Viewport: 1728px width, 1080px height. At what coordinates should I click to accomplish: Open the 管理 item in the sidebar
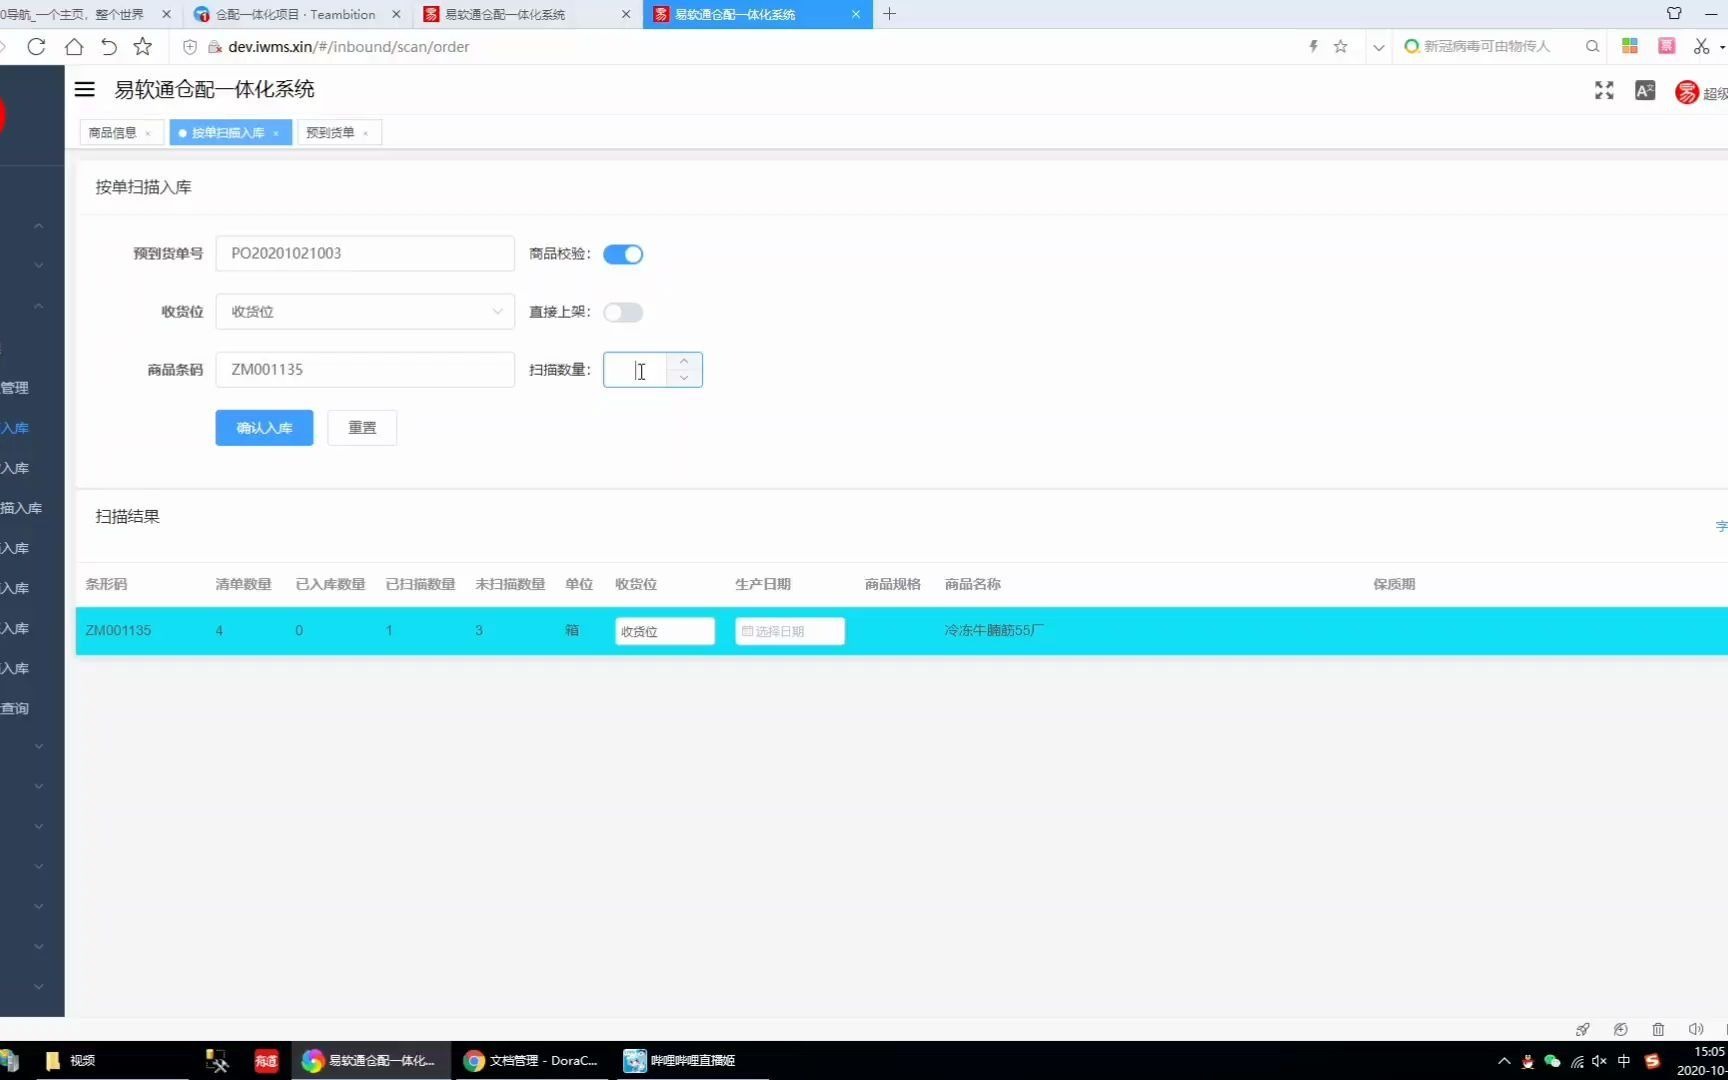tap(15, 387)
